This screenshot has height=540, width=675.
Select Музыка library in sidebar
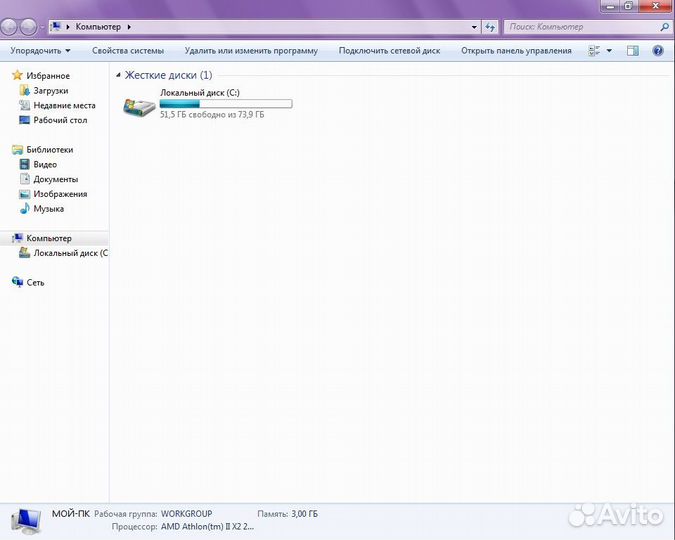pos(48,209)
